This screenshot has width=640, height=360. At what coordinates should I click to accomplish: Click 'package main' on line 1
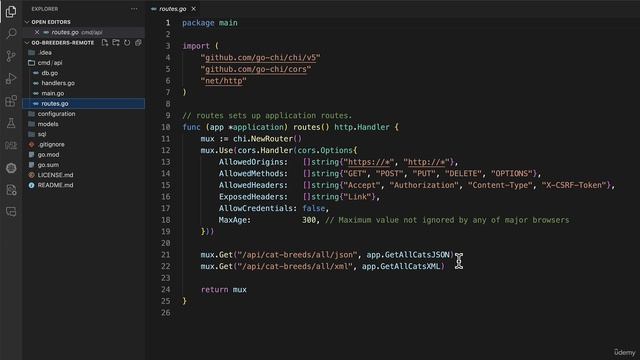(x=210, y=23)
